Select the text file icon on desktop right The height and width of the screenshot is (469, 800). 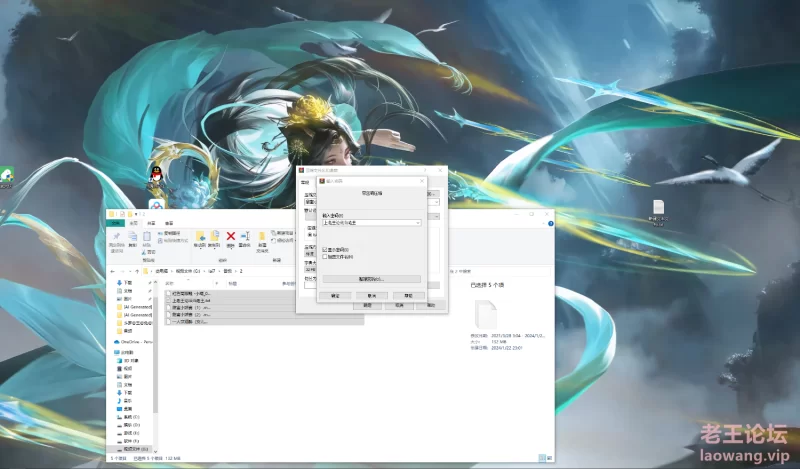pos(658,207)
